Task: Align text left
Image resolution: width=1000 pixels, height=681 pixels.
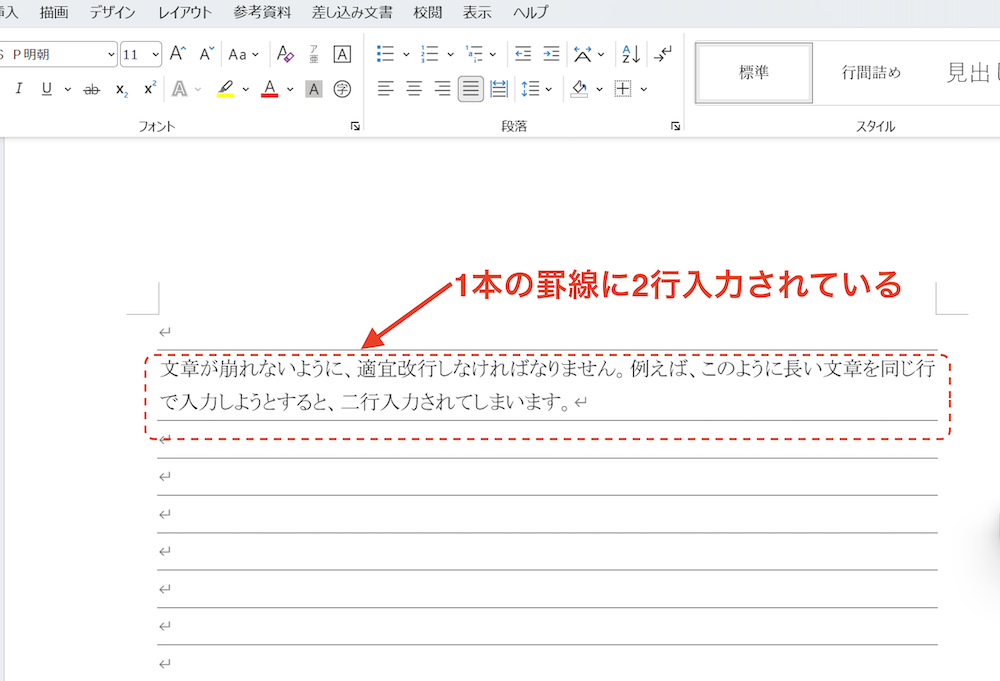Action: [x=385, y=89]
